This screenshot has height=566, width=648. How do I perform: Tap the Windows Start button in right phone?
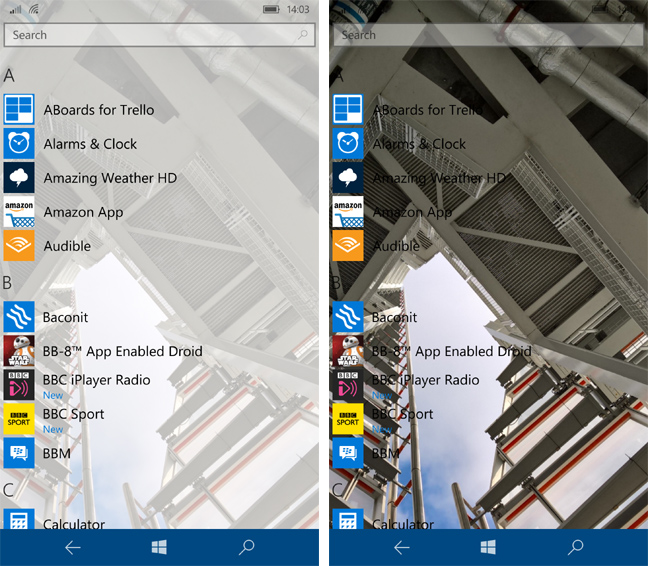pos(488,547)
